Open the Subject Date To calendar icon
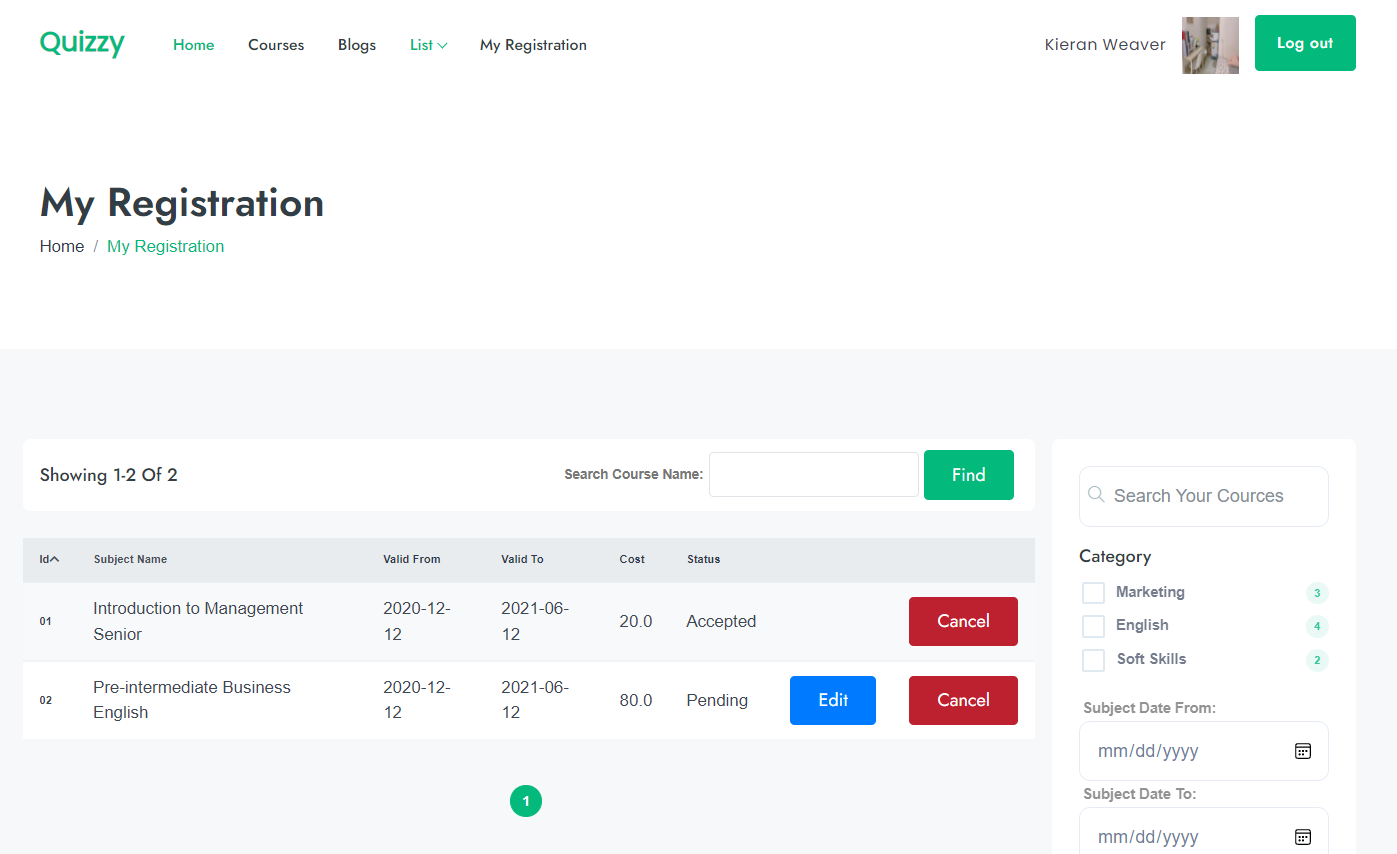1397x854 pixels. pos(1303,836)
